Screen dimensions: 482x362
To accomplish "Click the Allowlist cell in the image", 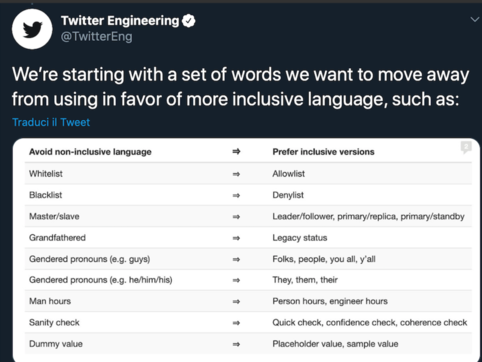I will click(289, 174).
